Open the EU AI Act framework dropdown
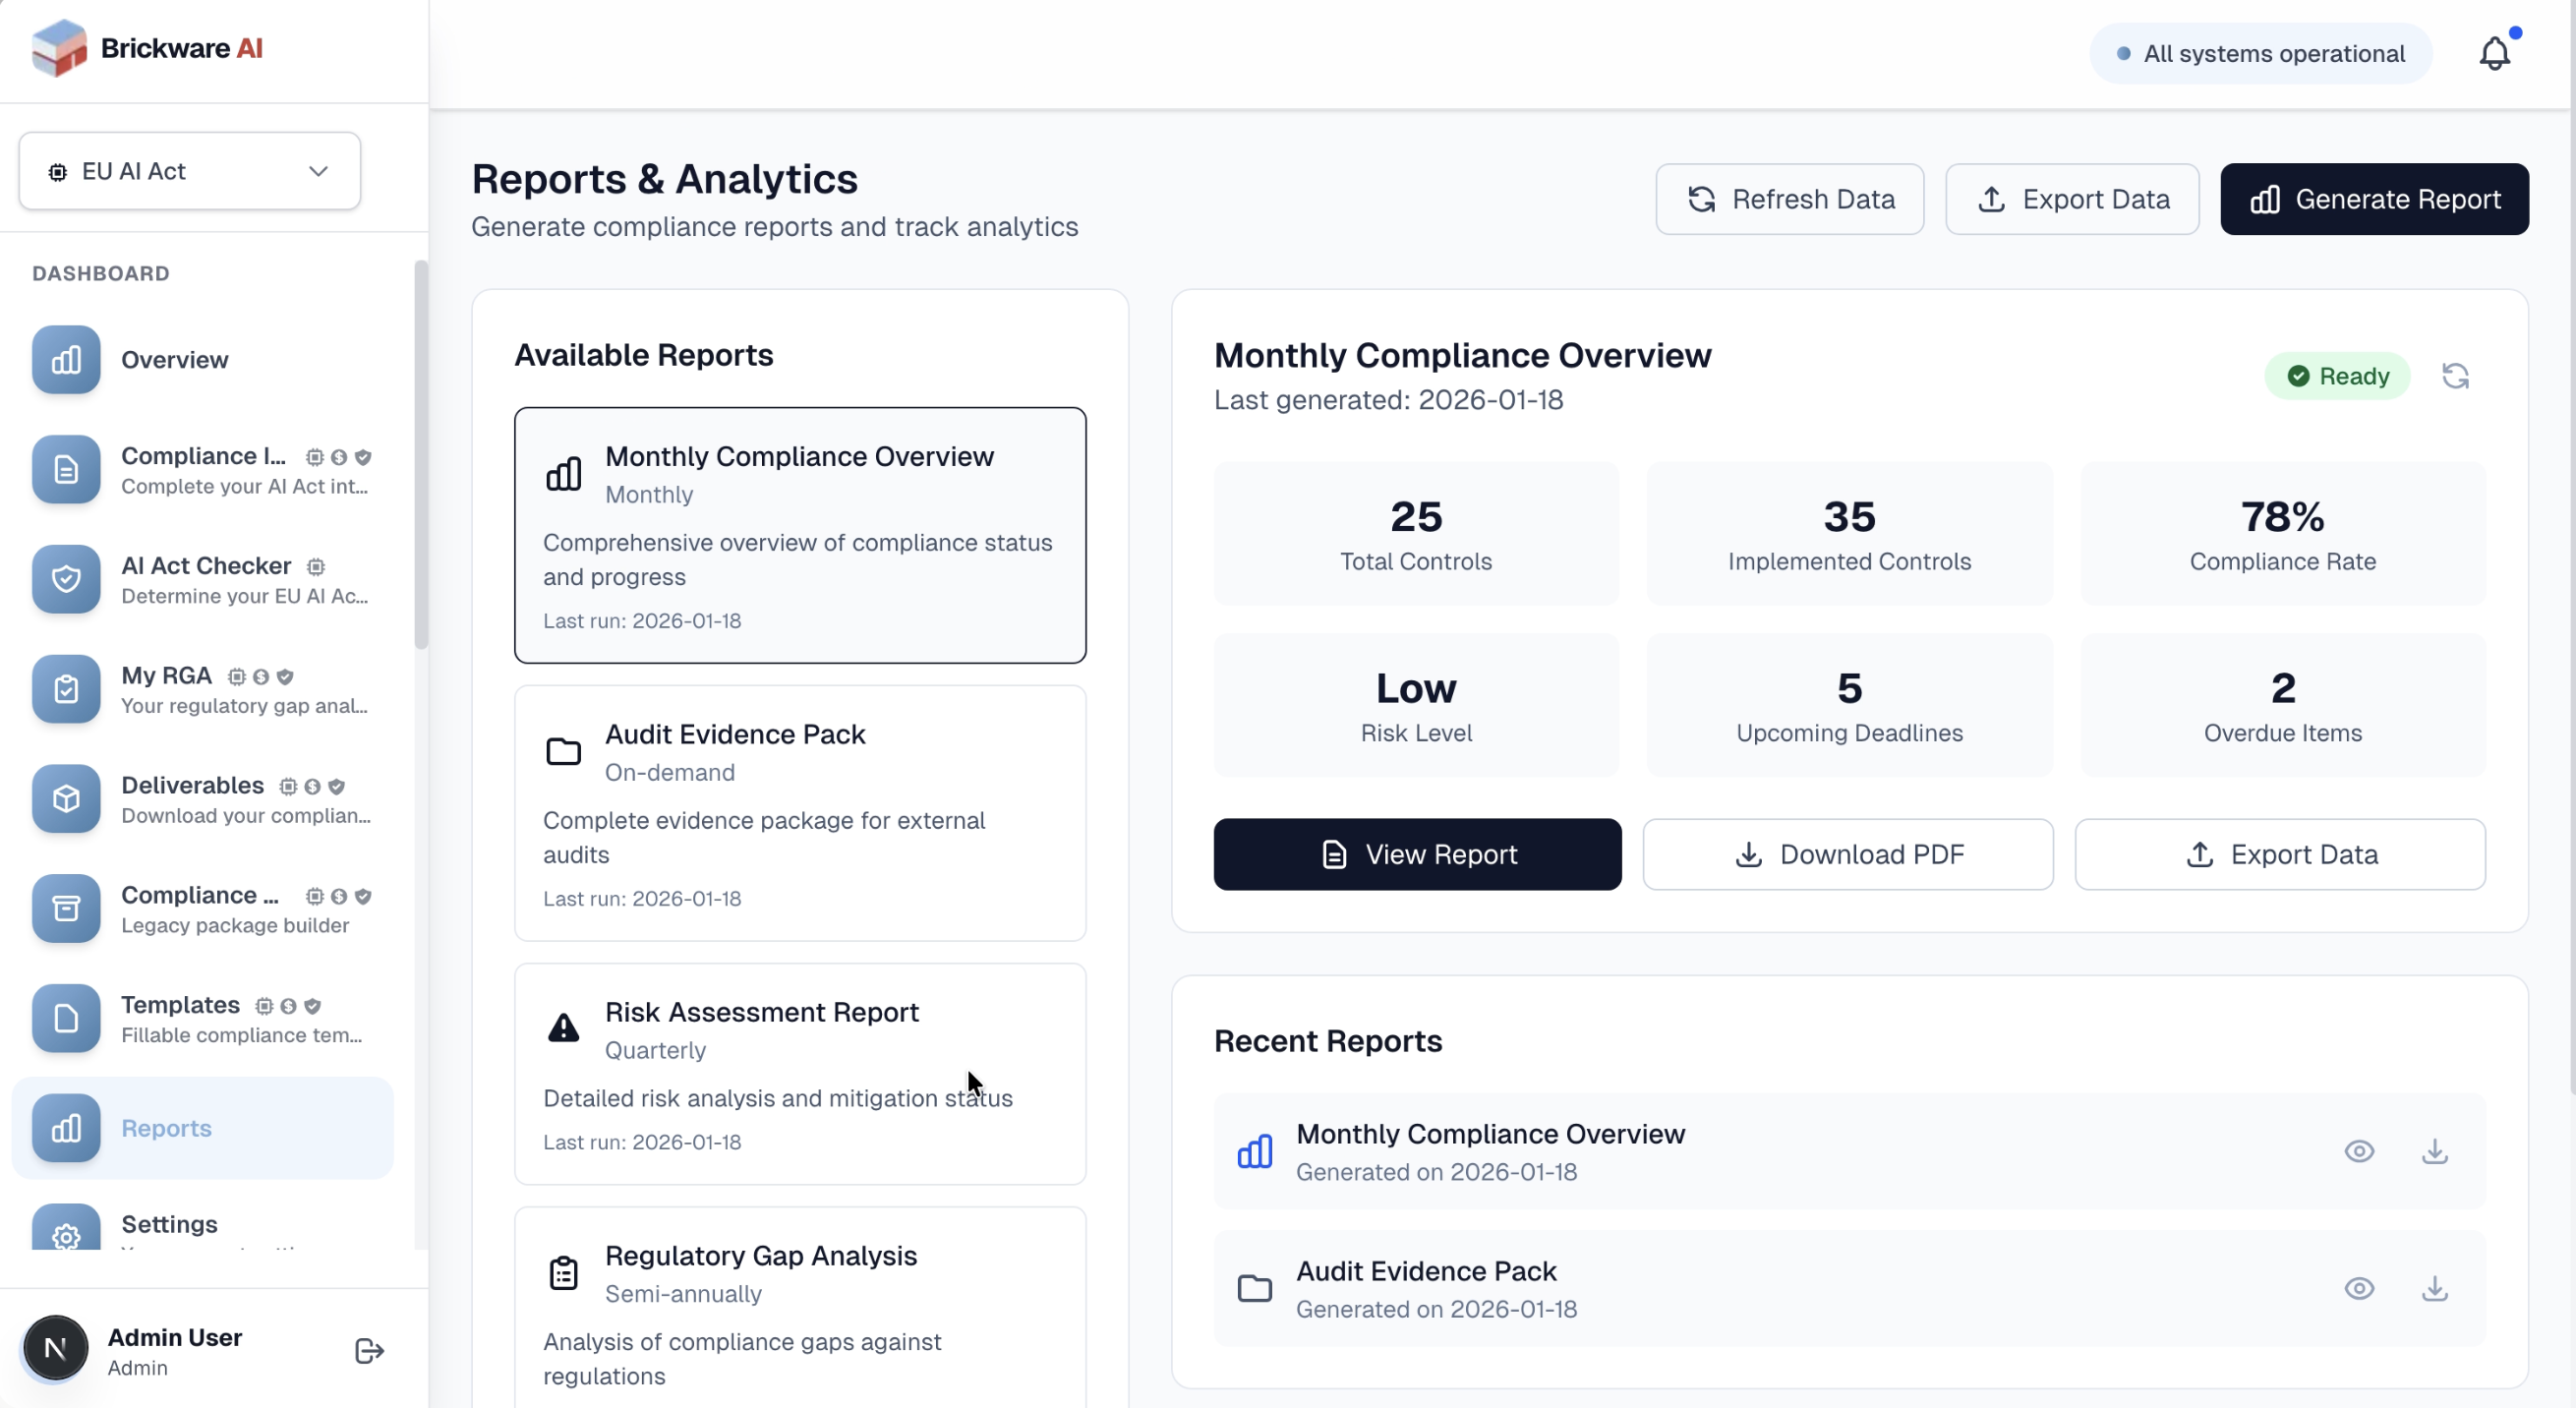This screenshot has width=2576, height=1408. click(189, 171)
